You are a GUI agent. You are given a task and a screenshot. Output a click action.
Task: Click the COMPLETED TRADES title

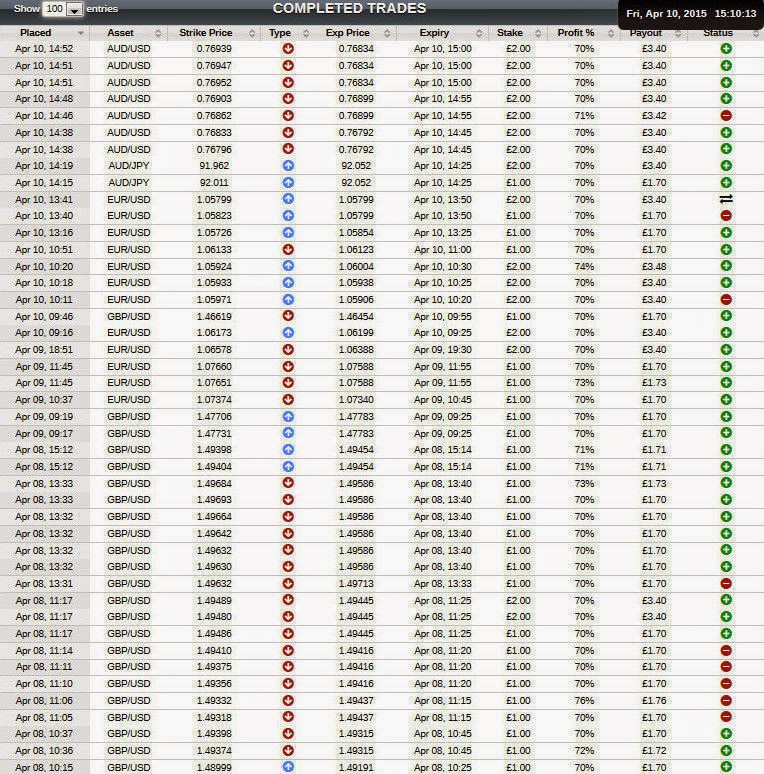point(349,8)
